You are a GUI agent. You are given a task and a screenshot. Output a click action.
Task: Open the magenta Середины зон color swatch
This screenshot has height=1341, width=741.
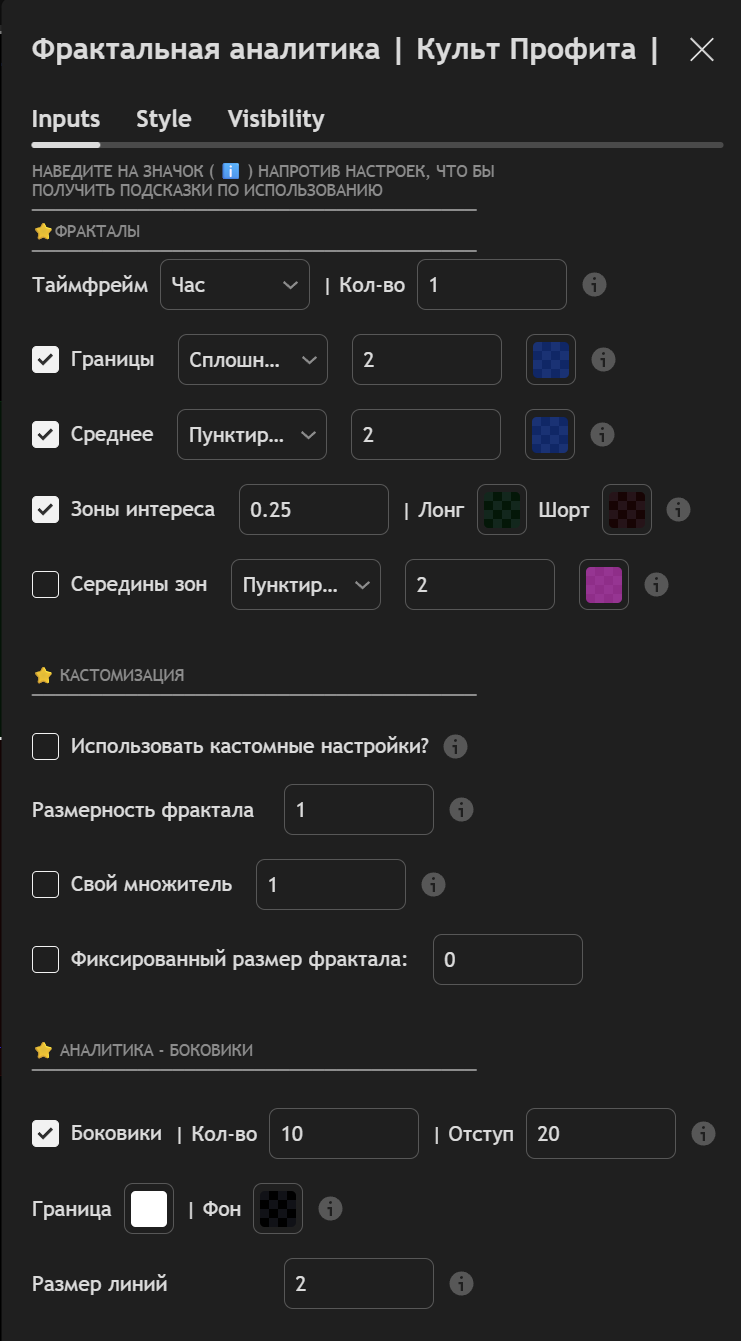point(603,585)
